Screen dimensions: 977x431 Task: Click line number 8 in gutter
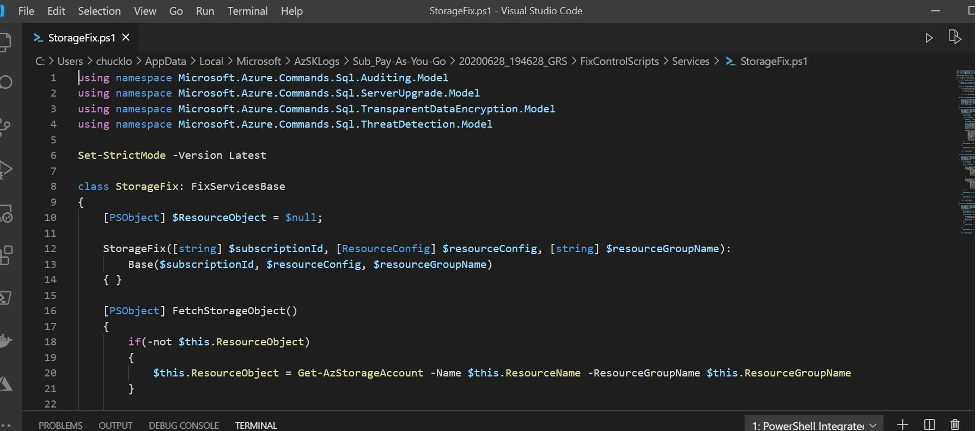53,186
